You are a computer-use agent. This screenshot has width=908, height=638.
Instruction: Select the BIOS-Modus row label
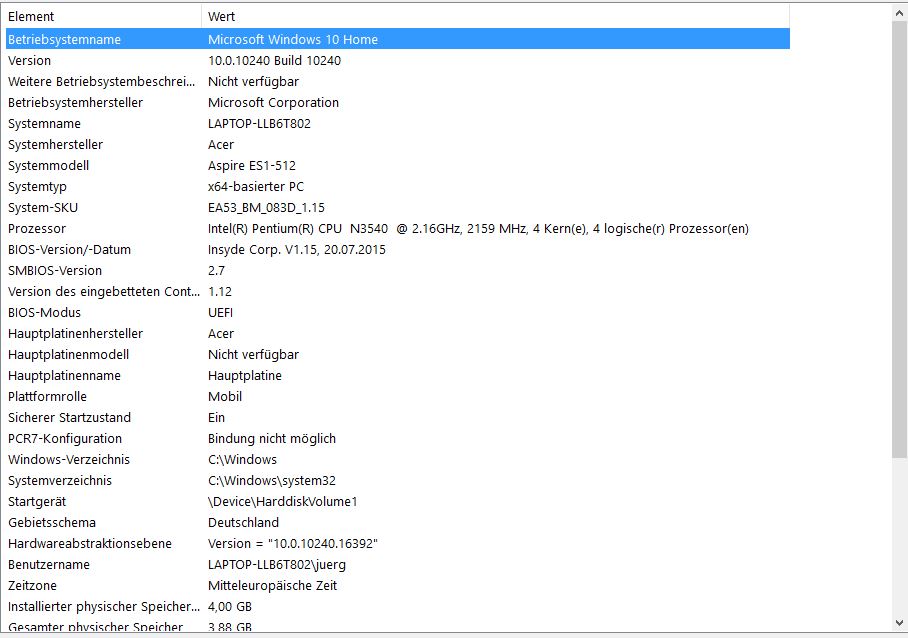(x=44, y=313)
